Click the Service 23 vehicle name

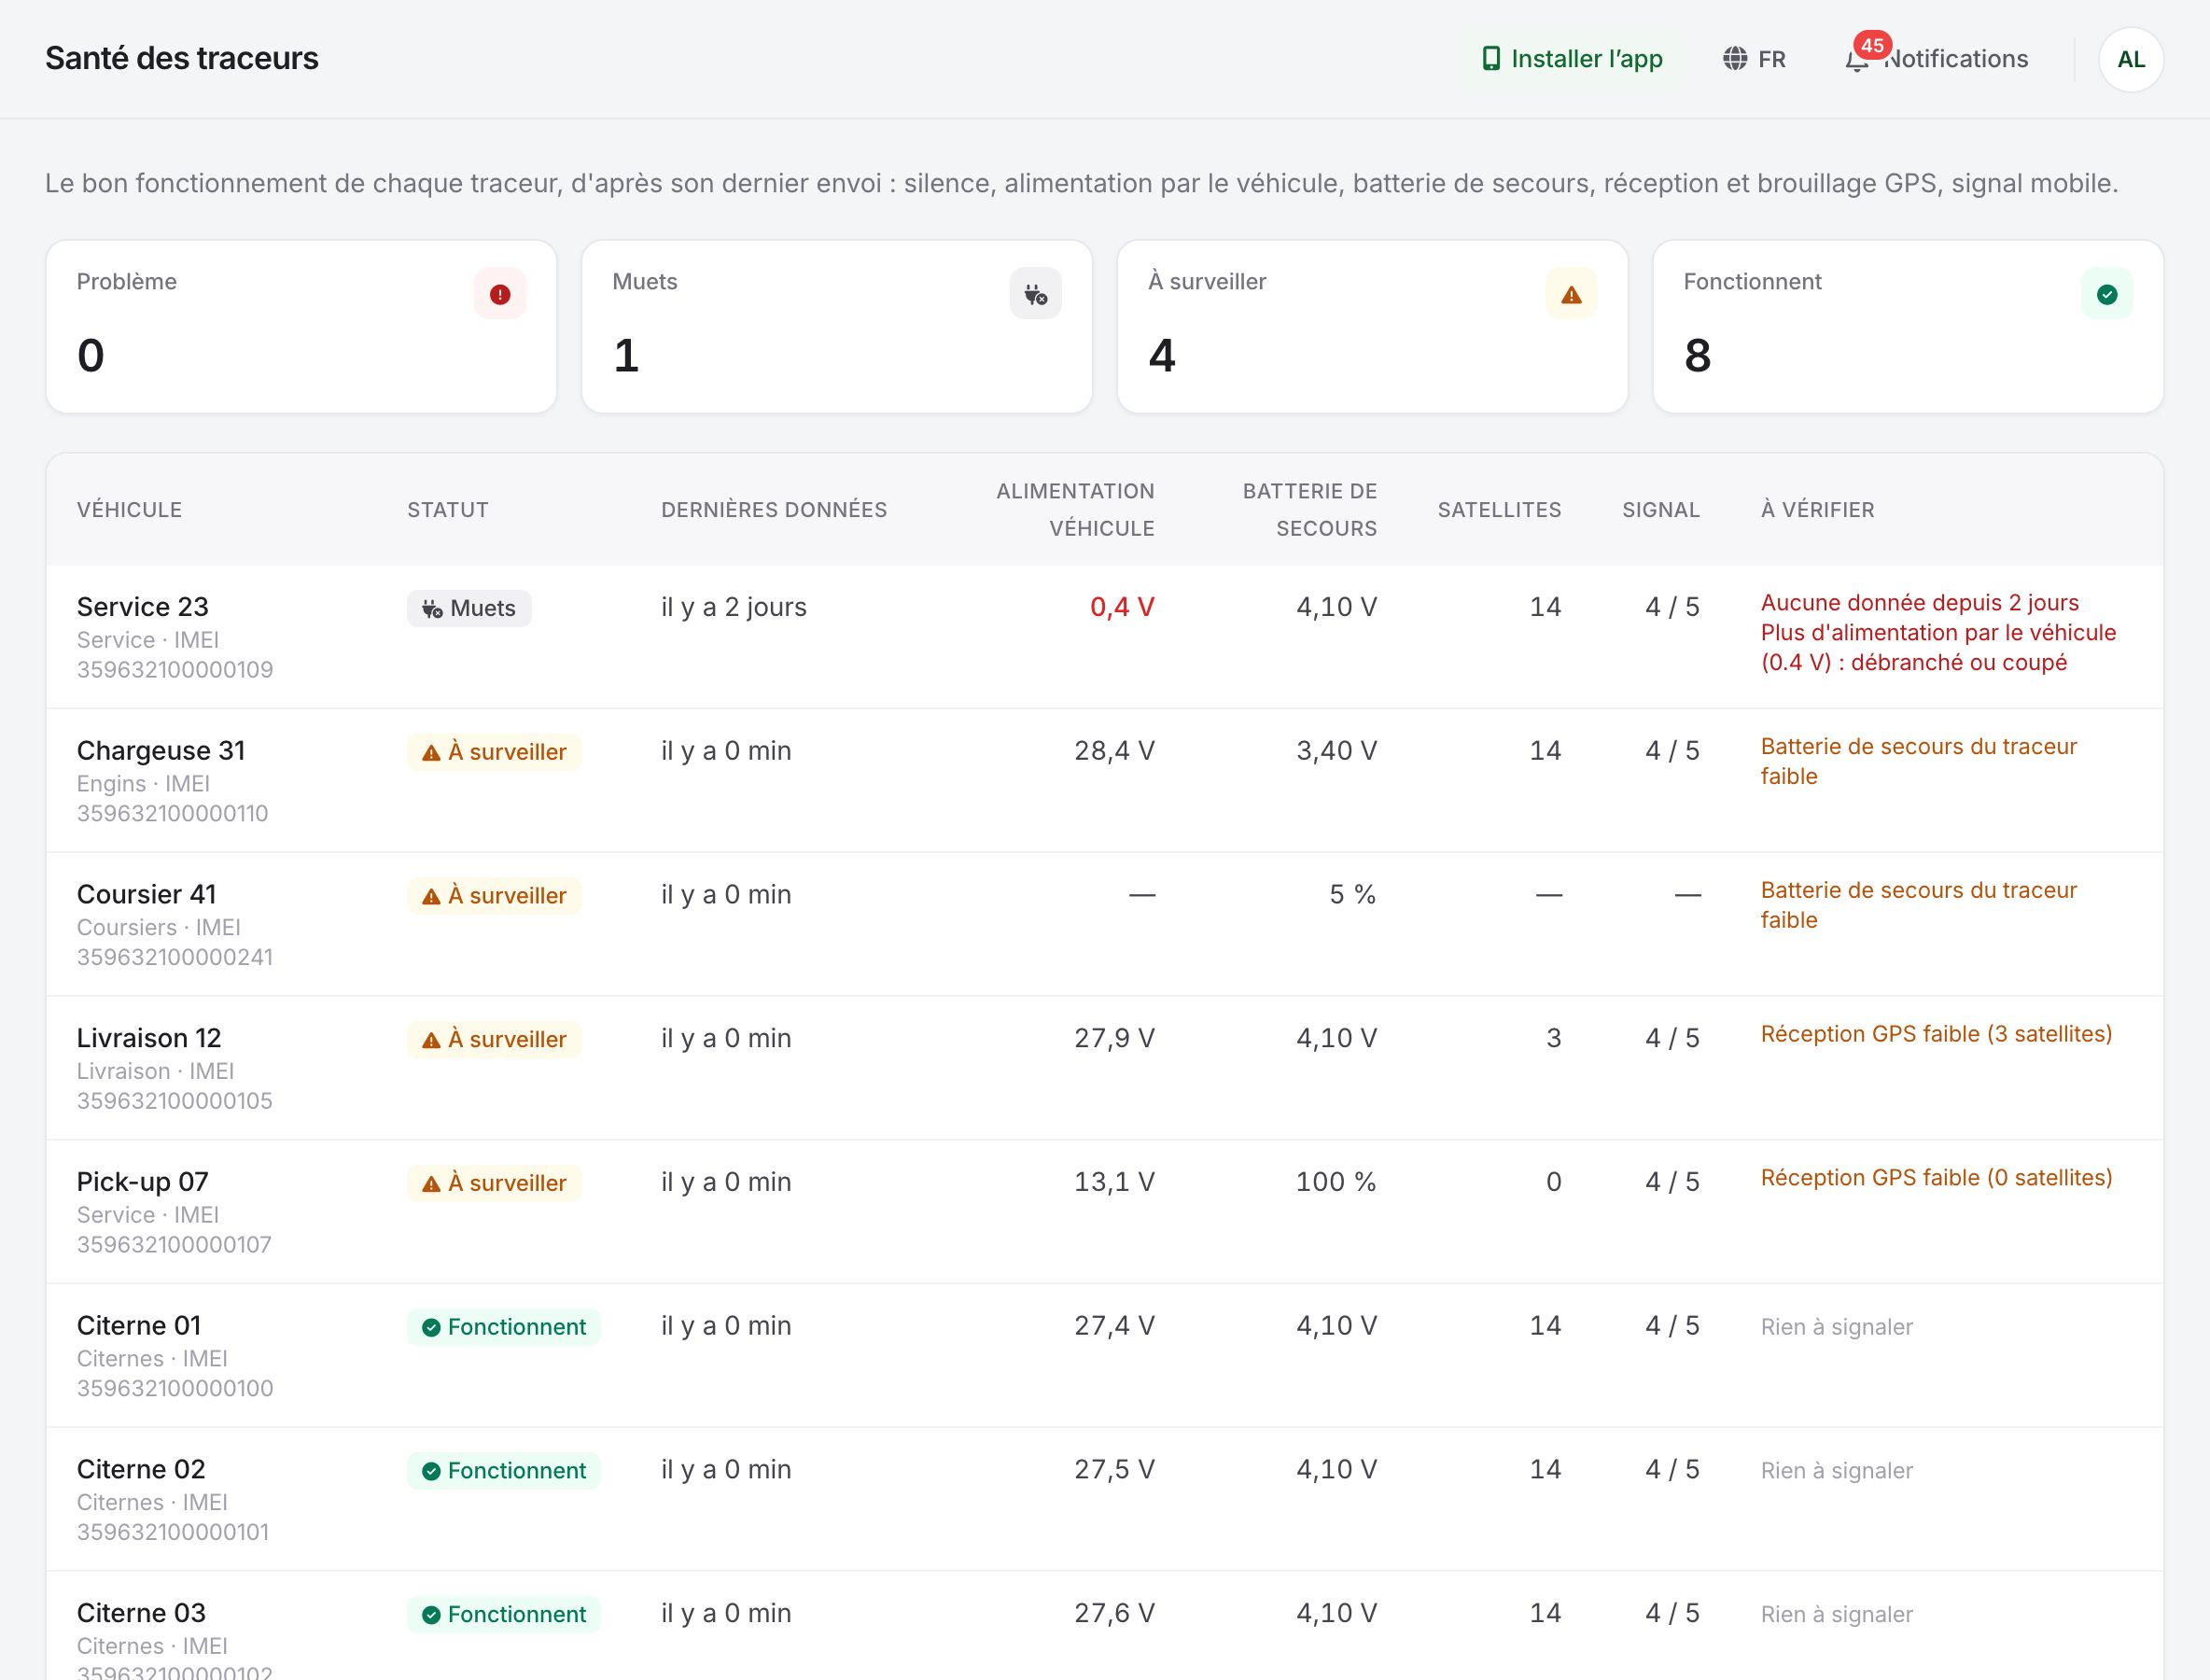pyautogui.click(x=143, y=607)
